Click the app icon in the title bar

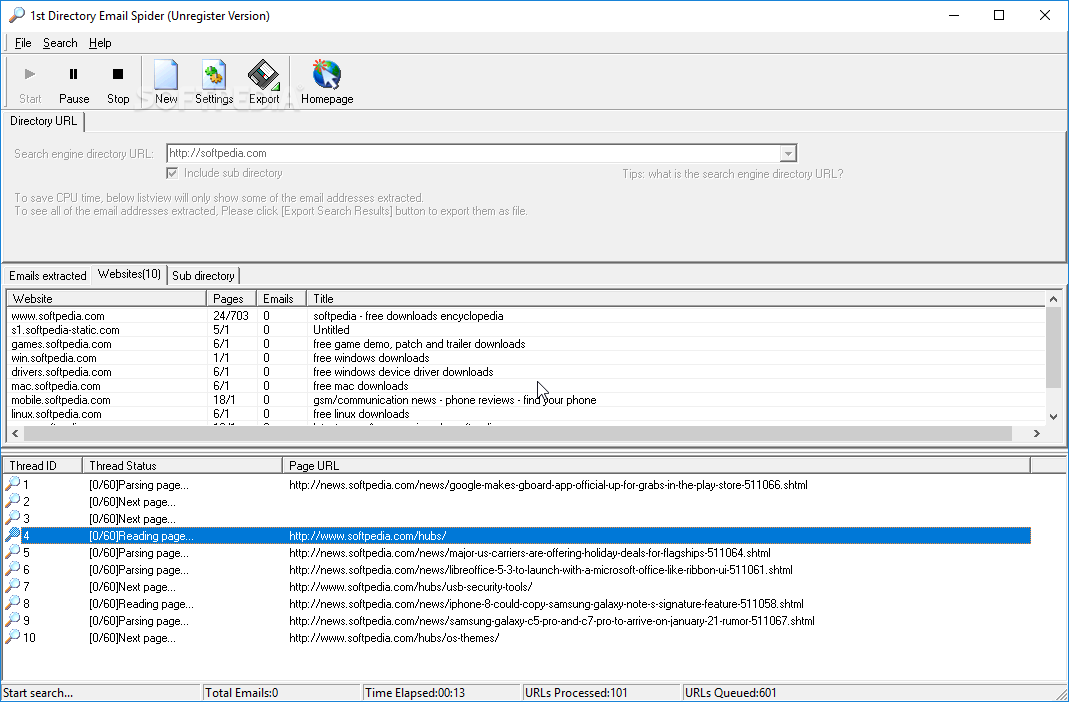(x=16, y=15)
